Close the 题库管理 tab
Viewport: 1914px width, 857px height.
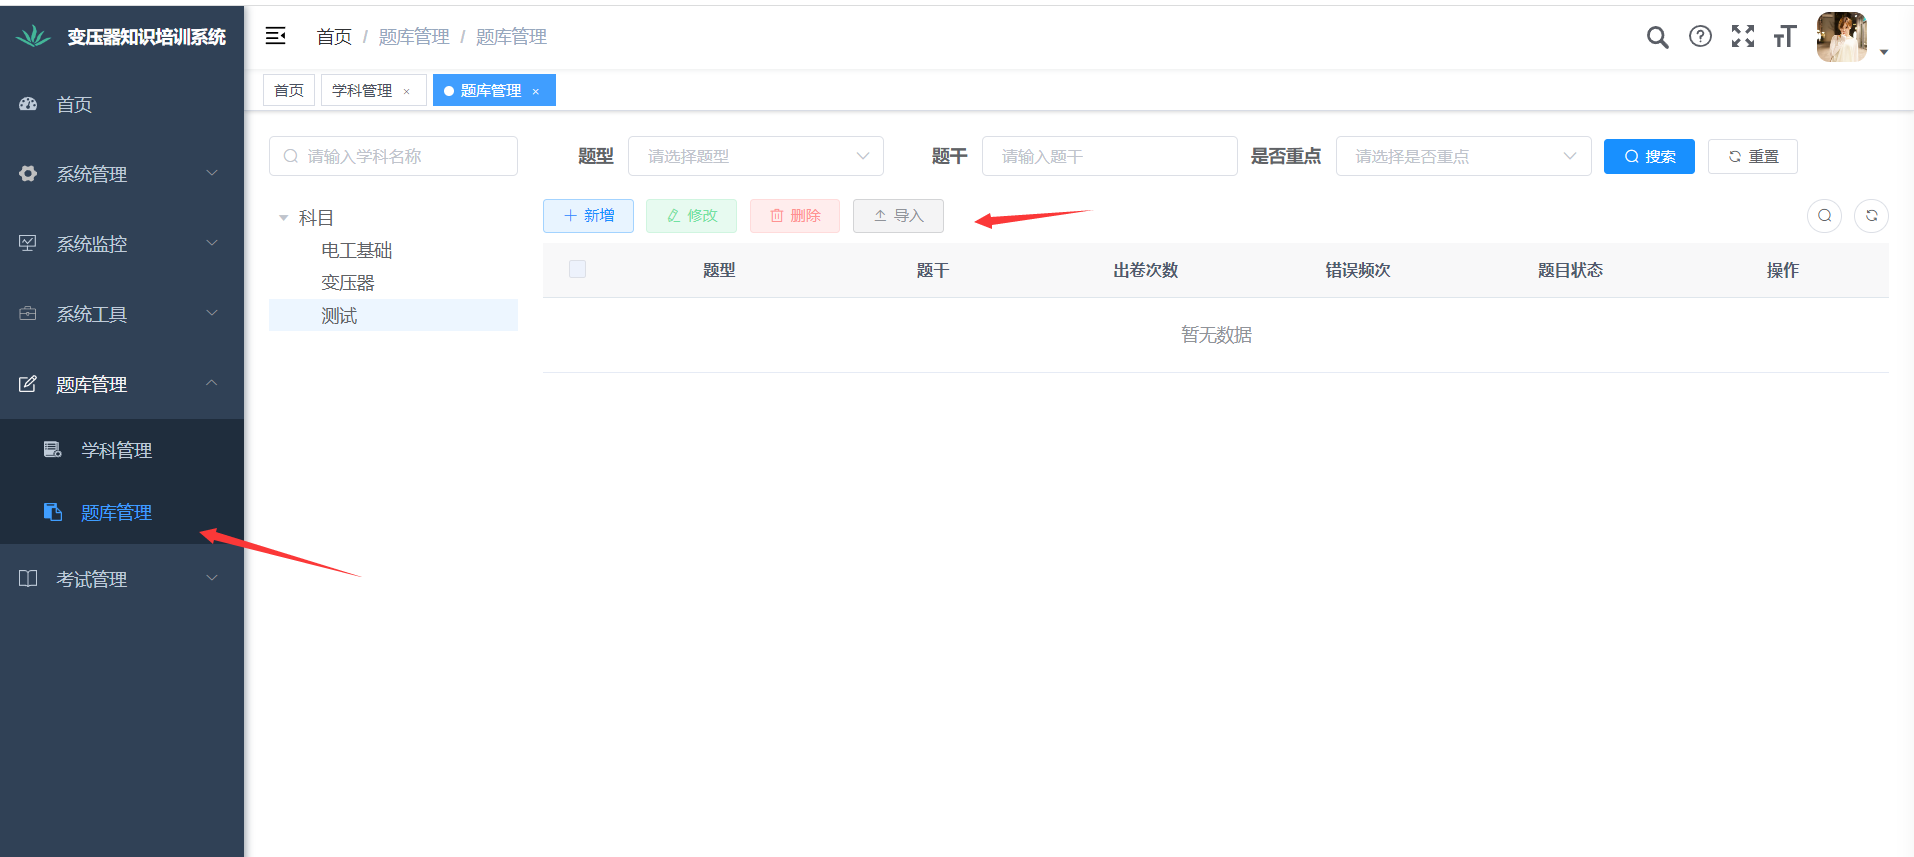[x=536, y=91]
